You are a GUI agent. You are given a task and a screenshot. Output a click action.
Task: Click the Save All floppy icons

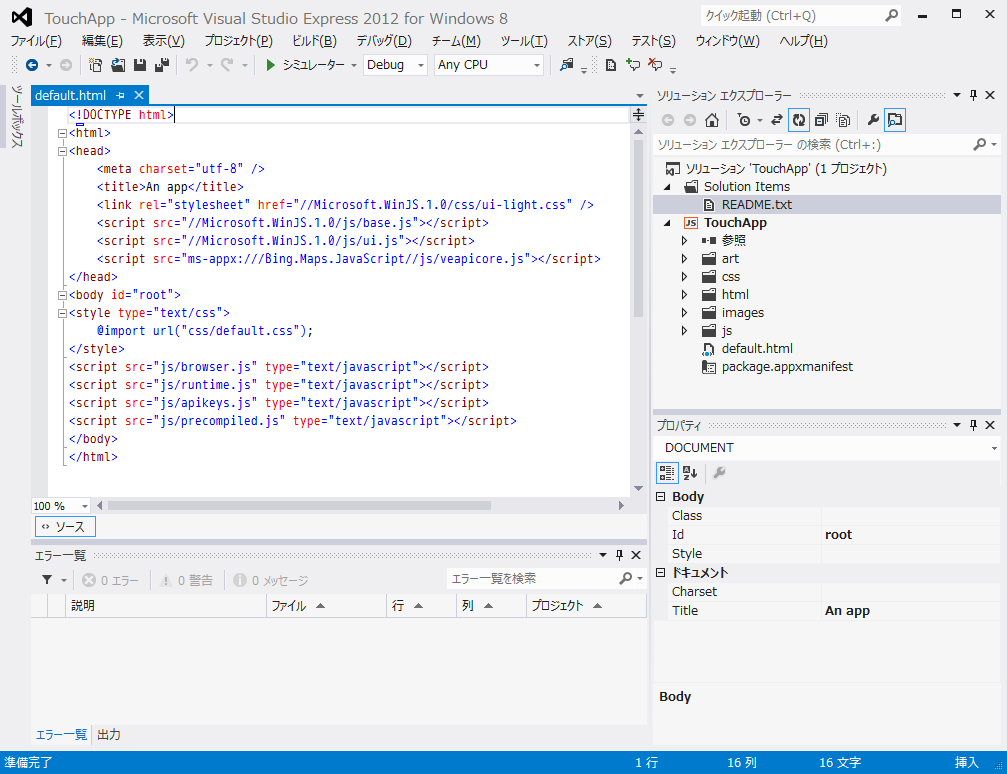(x=162, y=65)
